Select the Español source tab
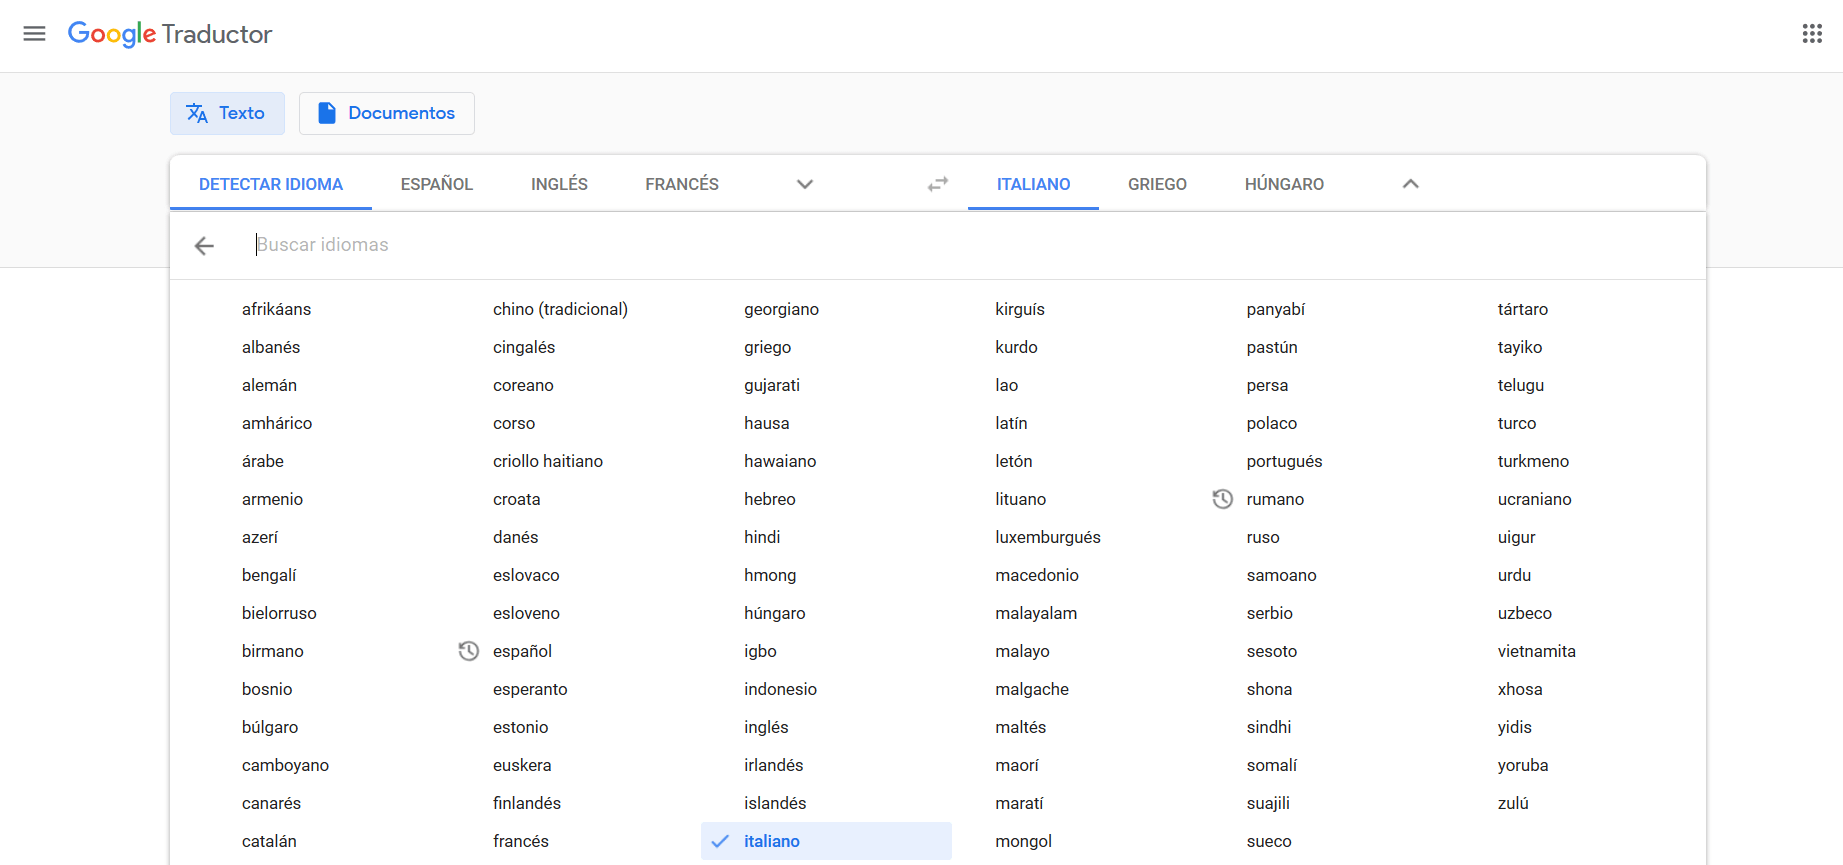The width and height of the screenshot is (1843, 865). pos(437,184)
